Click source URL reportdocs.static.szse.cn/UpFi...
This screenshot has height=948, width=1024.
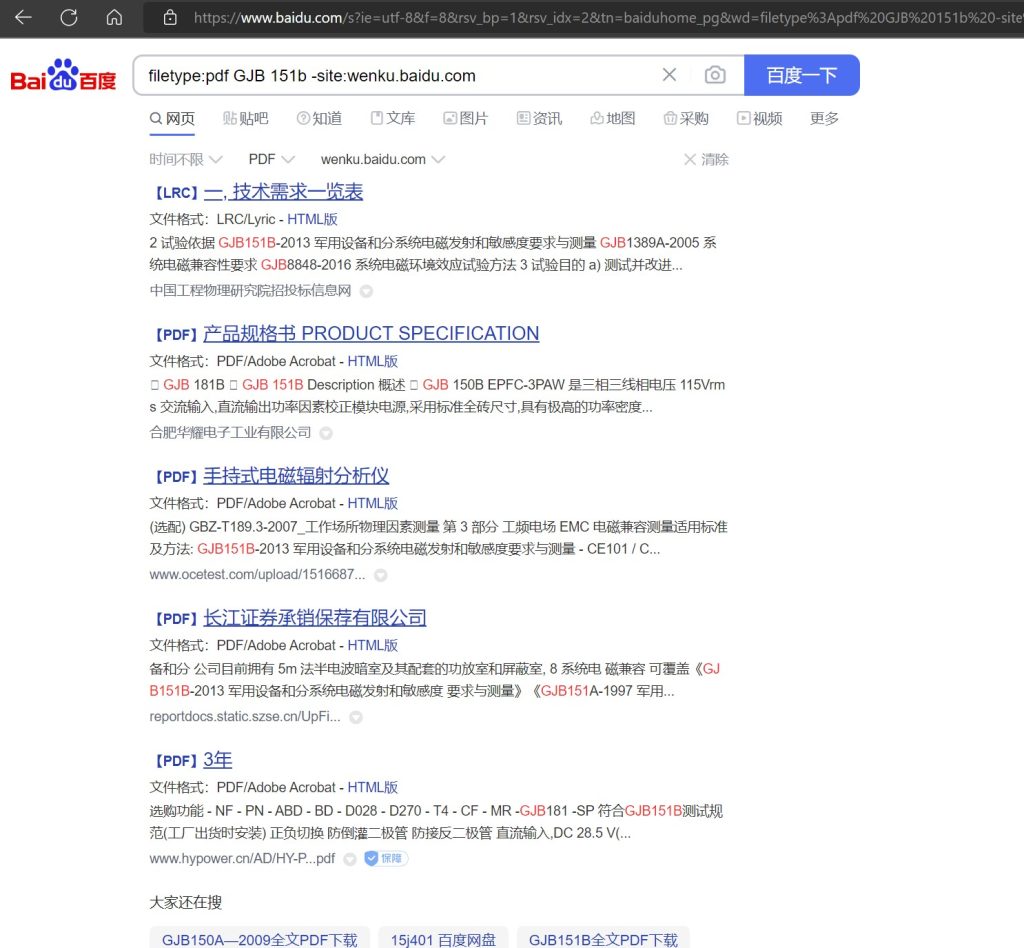click(x=245, y=716)
